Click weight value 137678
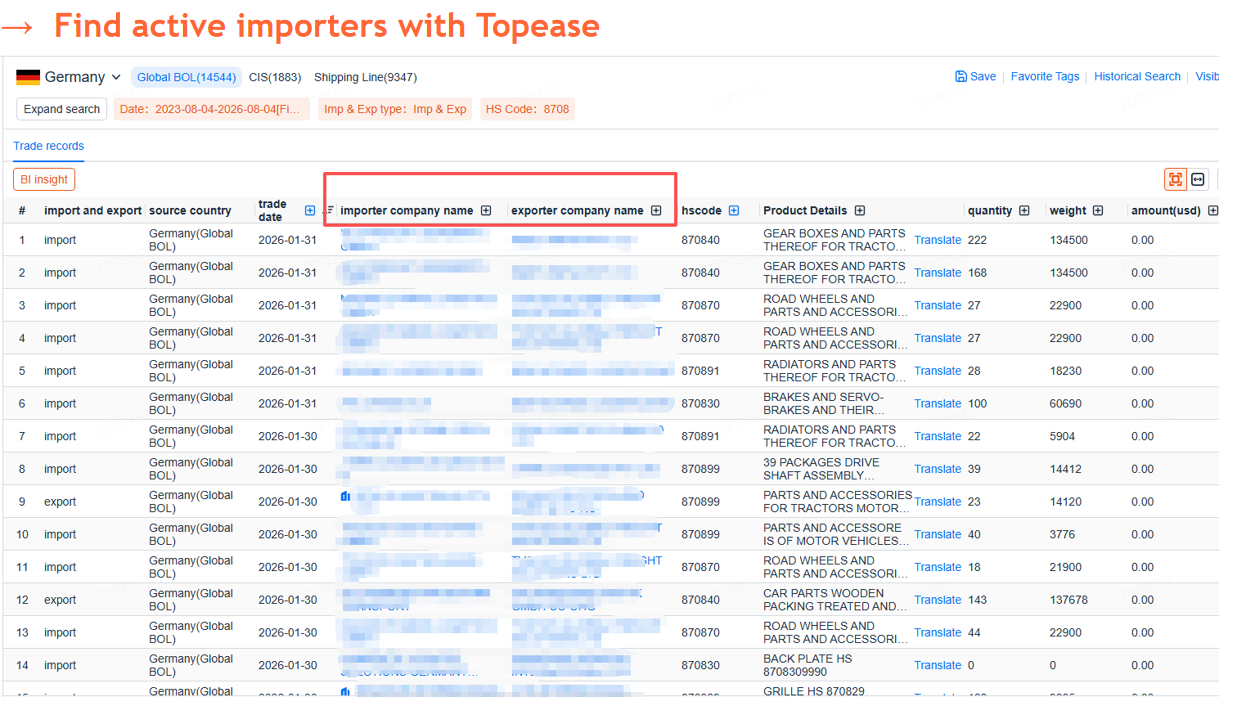 [1069, 600]
